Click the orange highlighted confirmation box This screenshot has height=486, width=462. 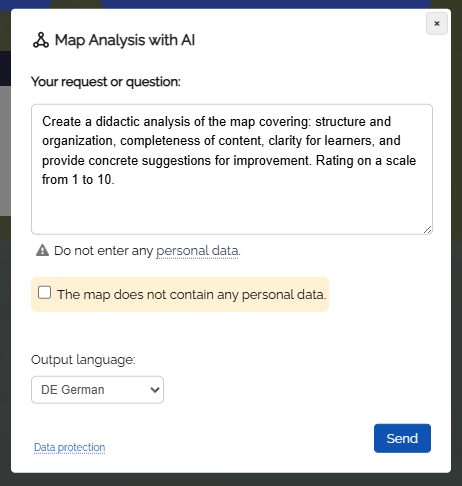pos(180,294)
